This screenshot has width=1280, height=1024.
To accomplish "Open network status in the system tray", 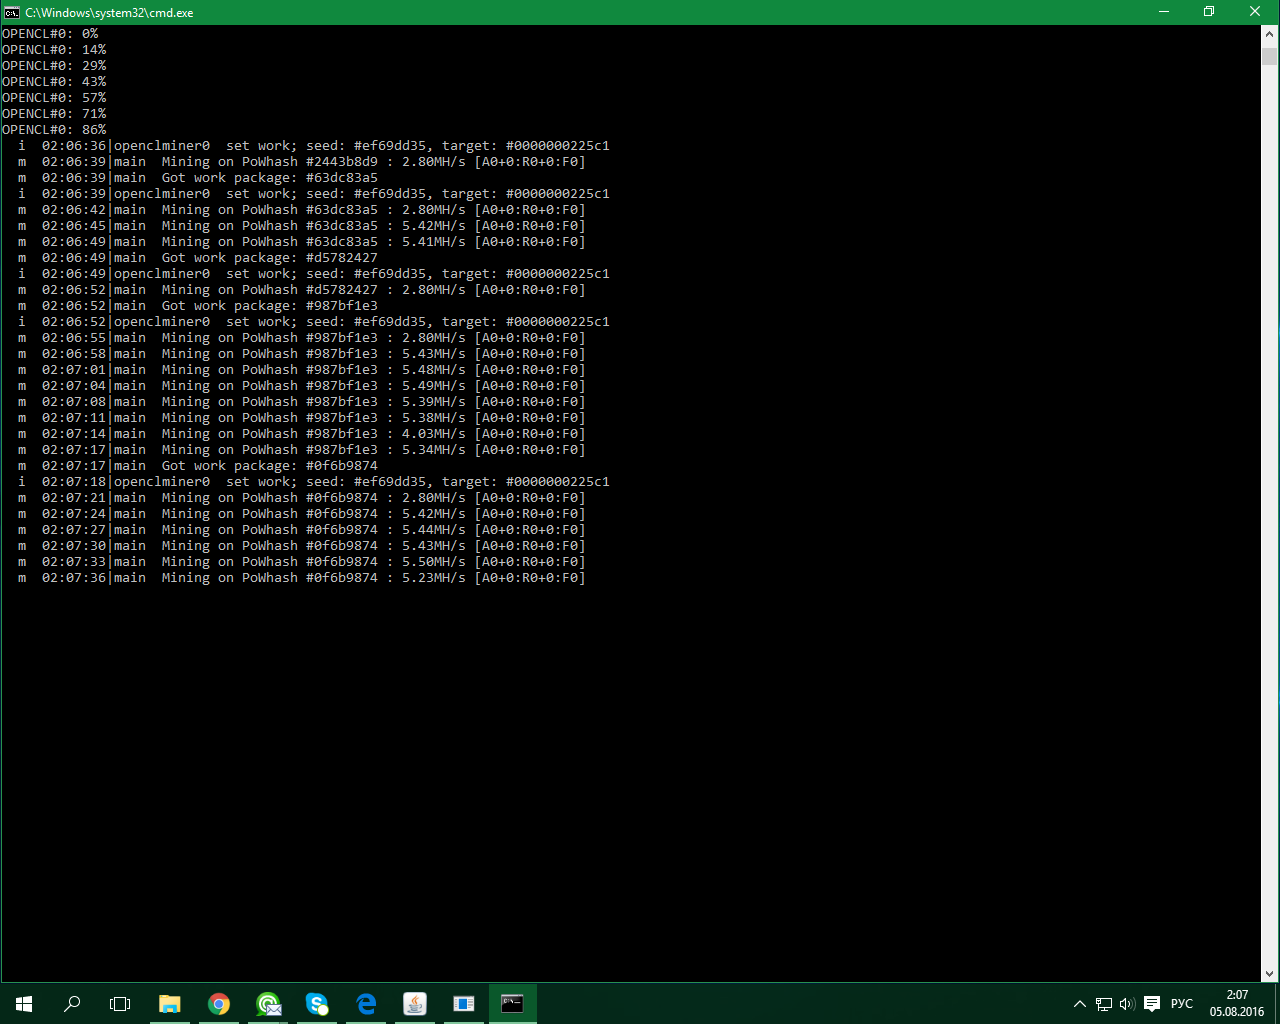I will [x=1103, y=1004].
